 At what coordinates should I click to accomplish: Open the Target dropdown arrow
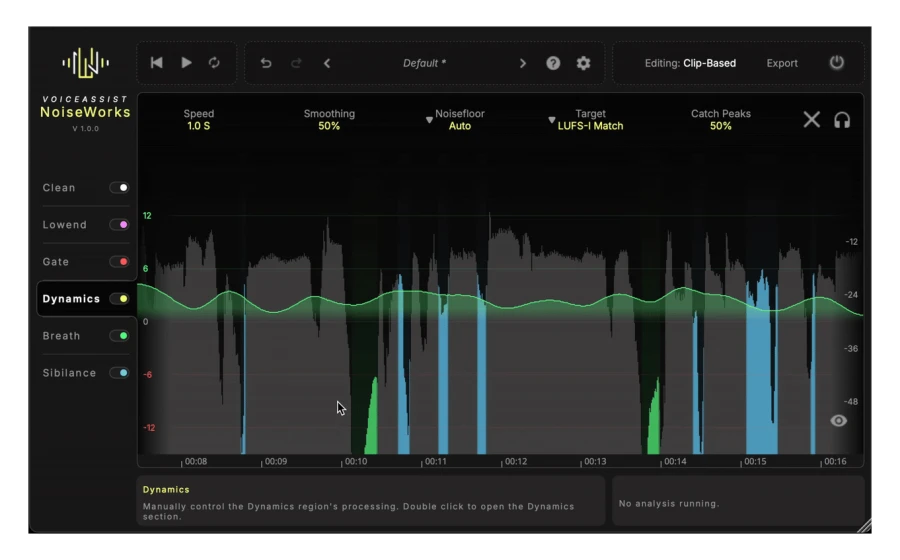(x=551, y=120)
